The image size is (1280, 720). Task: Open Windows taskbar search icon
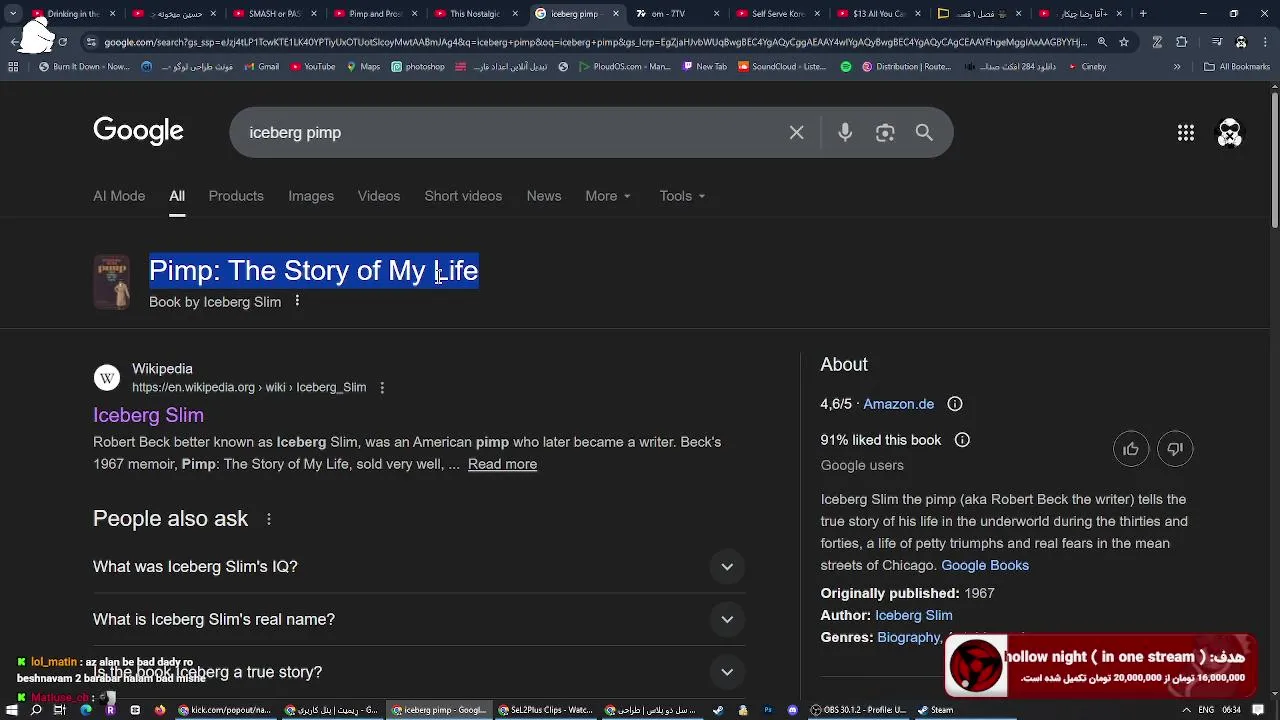point(36,710)
